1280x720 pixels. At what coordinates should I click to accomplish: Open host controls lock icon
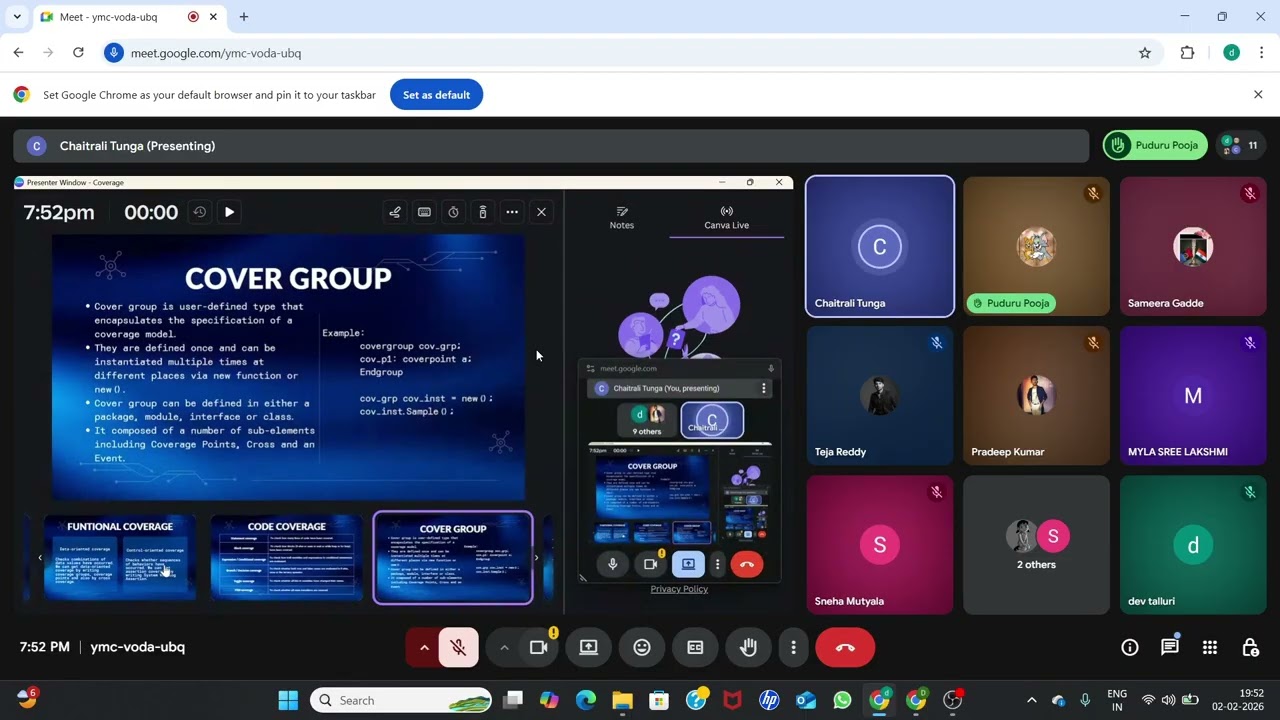[x=1250, y=647]
